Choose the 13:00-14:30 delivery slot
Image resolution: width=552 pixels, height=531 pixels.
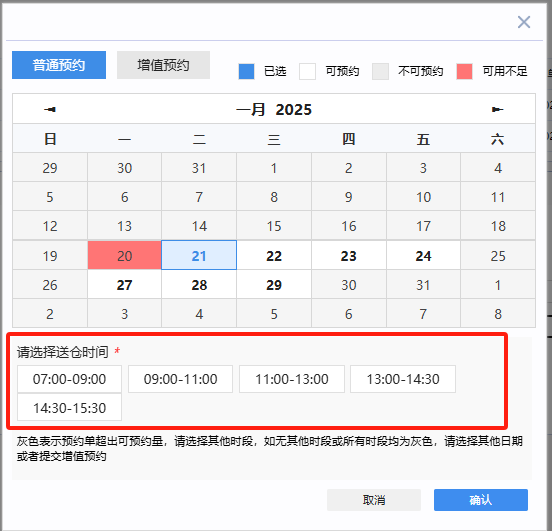coord(403,379)
